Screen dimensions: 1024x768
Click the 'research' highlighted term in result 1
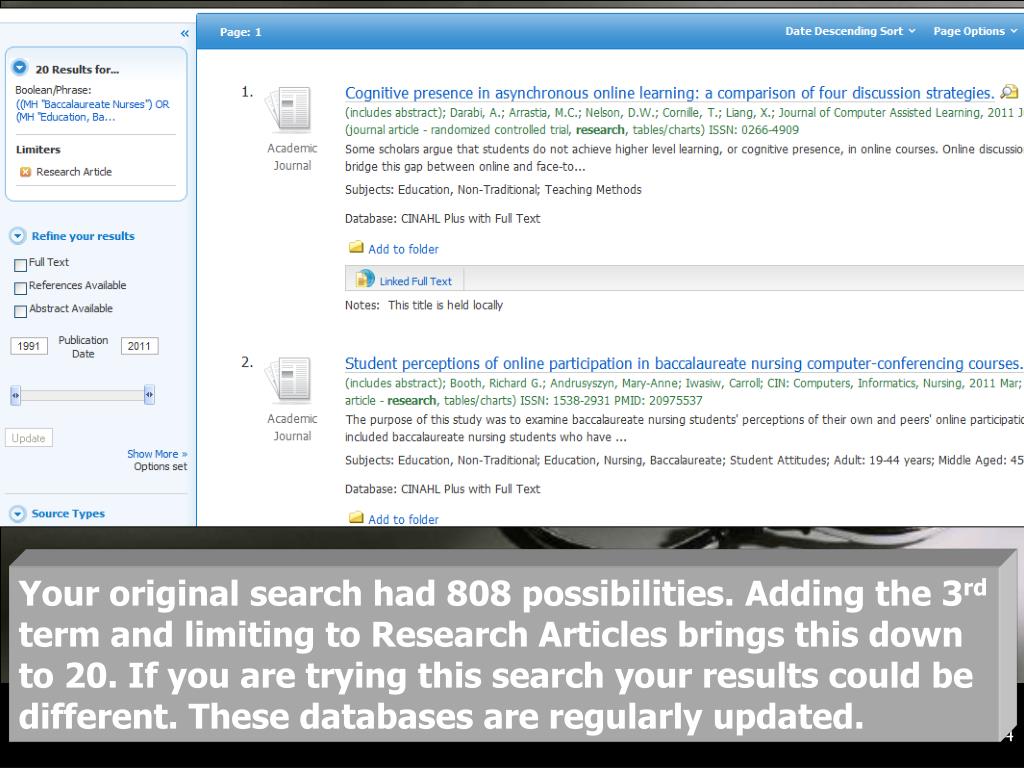click(x=600, y=130)
